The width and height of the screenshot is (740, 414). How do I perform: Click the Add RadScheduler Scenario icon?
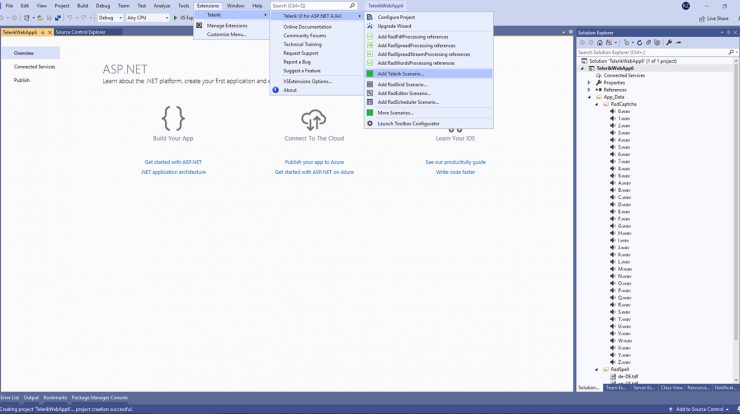tap(370, 101)
